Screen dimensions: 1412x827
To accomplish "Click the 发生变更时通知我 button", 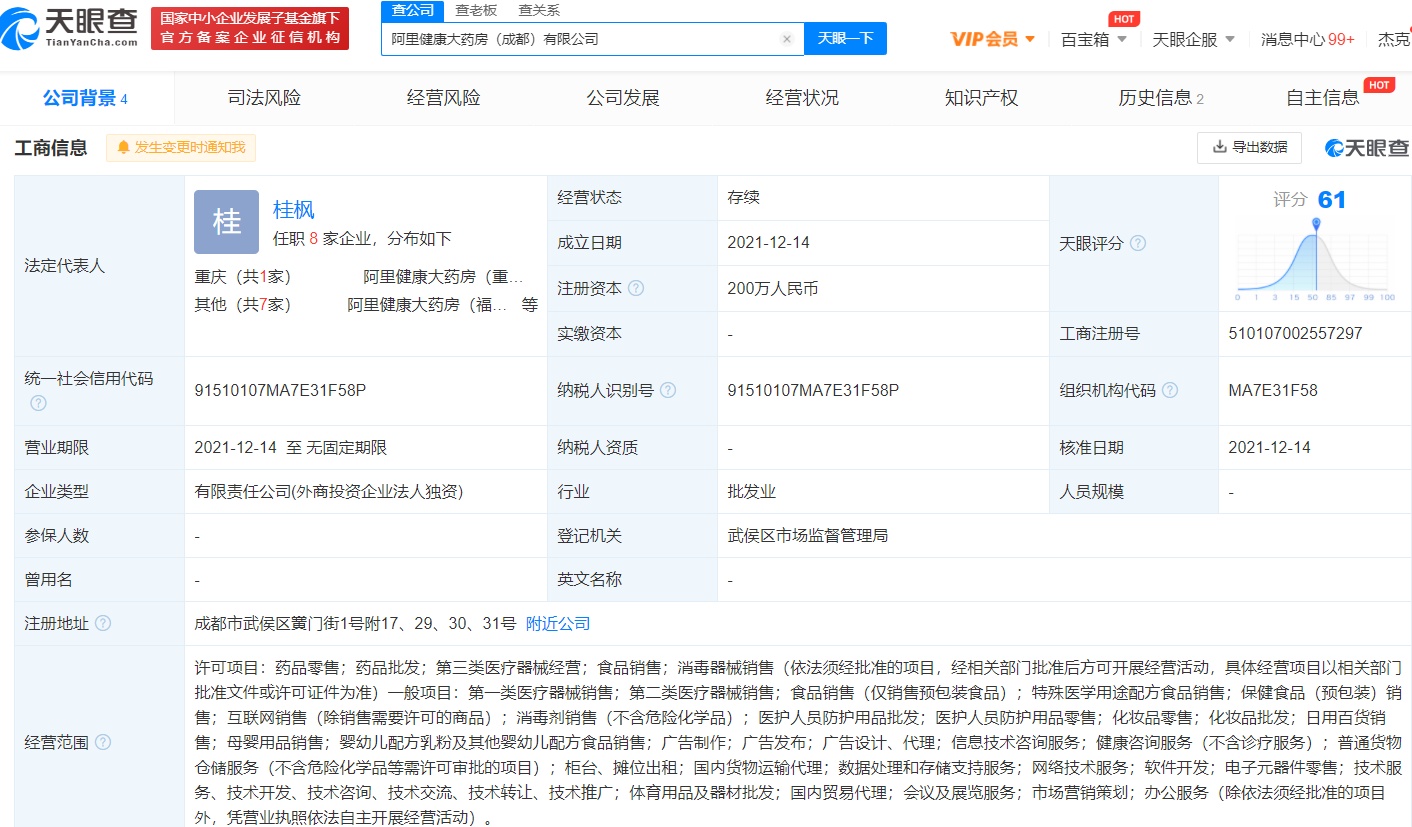I will pyautogui.click(x=181, y=148).
